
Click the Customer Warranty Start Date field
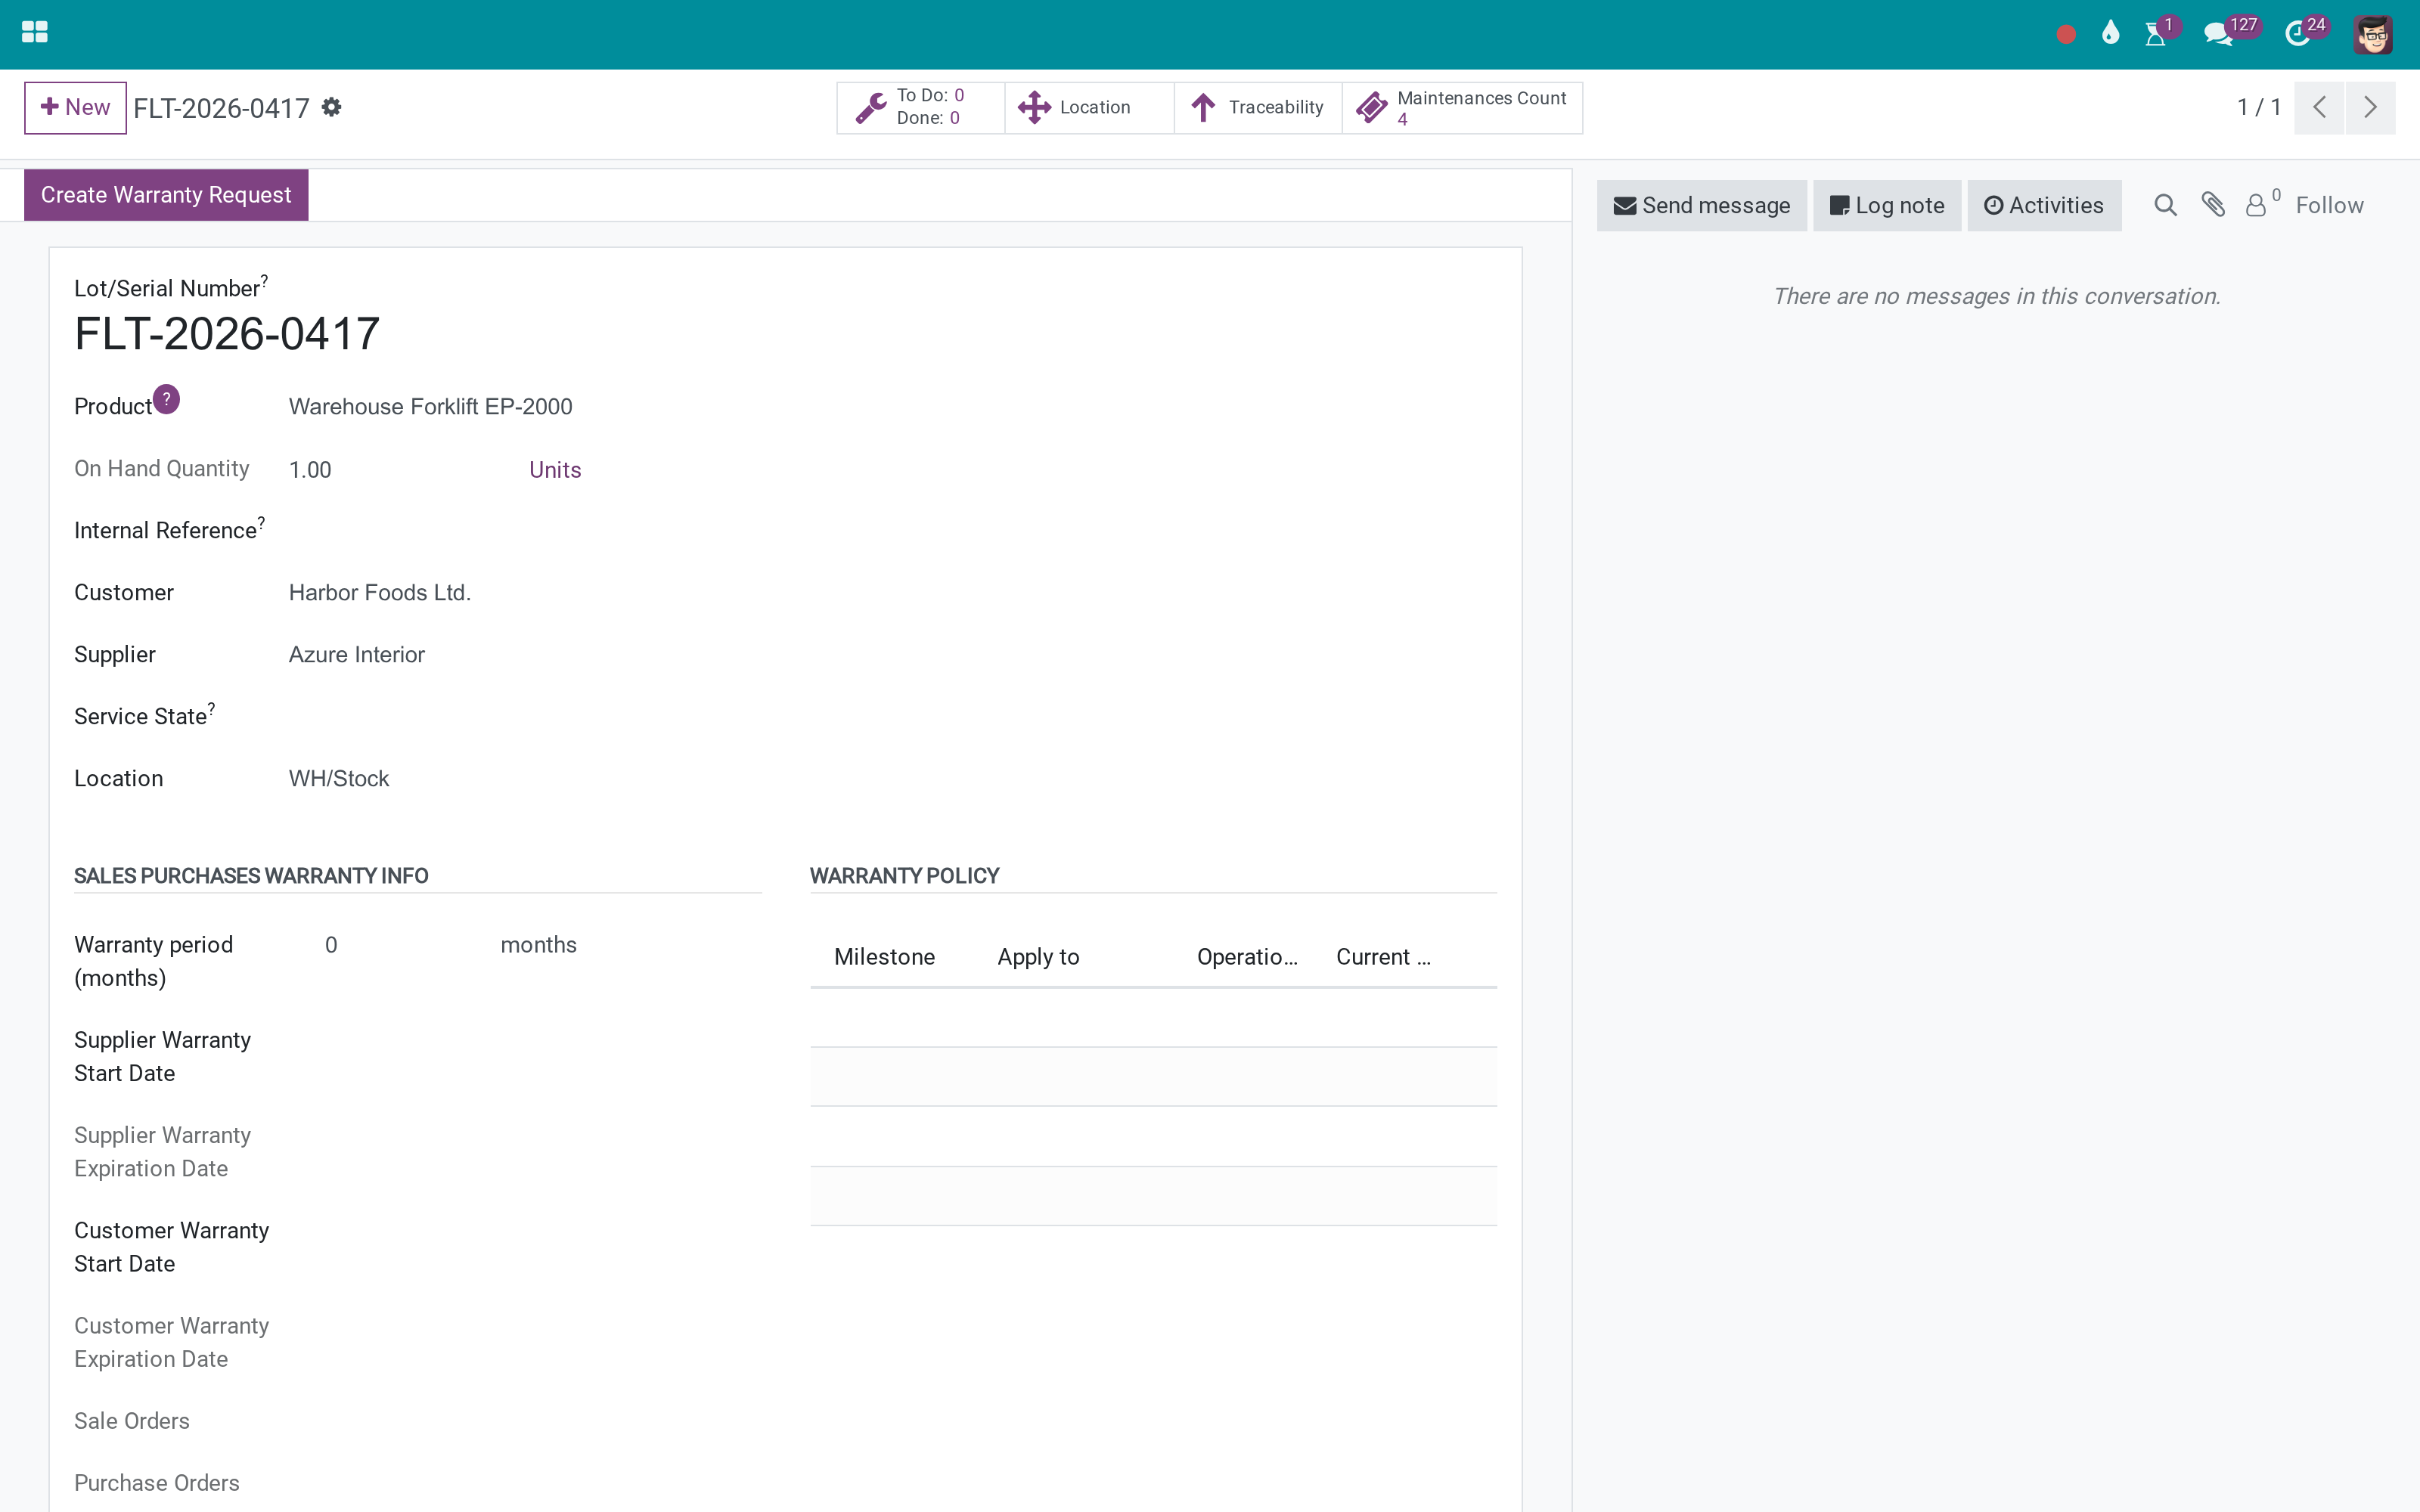click(543, 1231)
